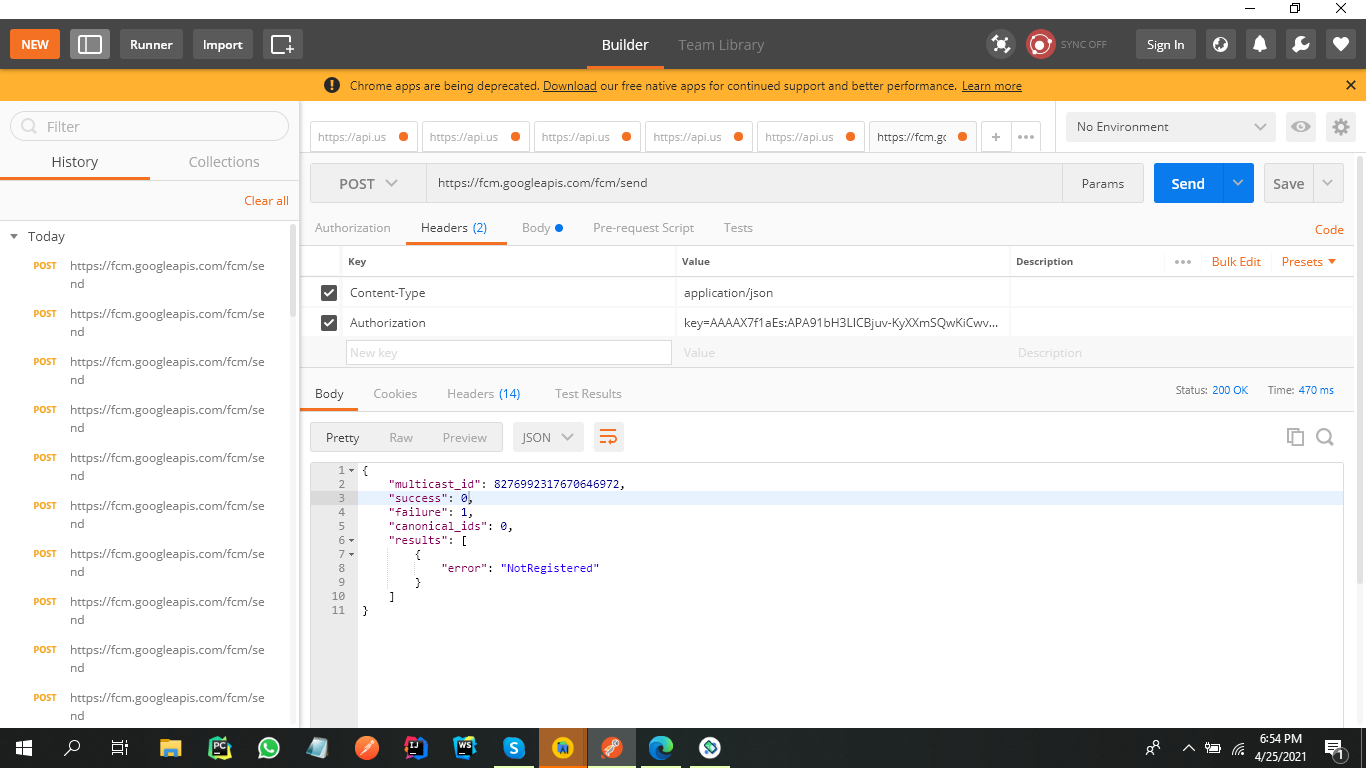Open the No Environment dropdown
The width and height of the screenshot is (1366, 768).
[1169, 126]
